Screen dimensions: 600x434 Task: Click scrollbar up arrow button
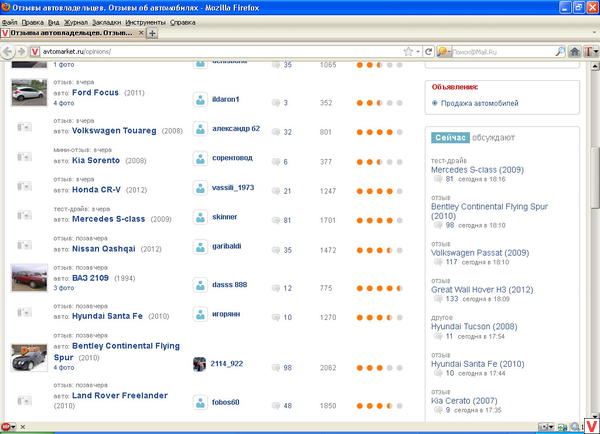click(x=595, y=67)
